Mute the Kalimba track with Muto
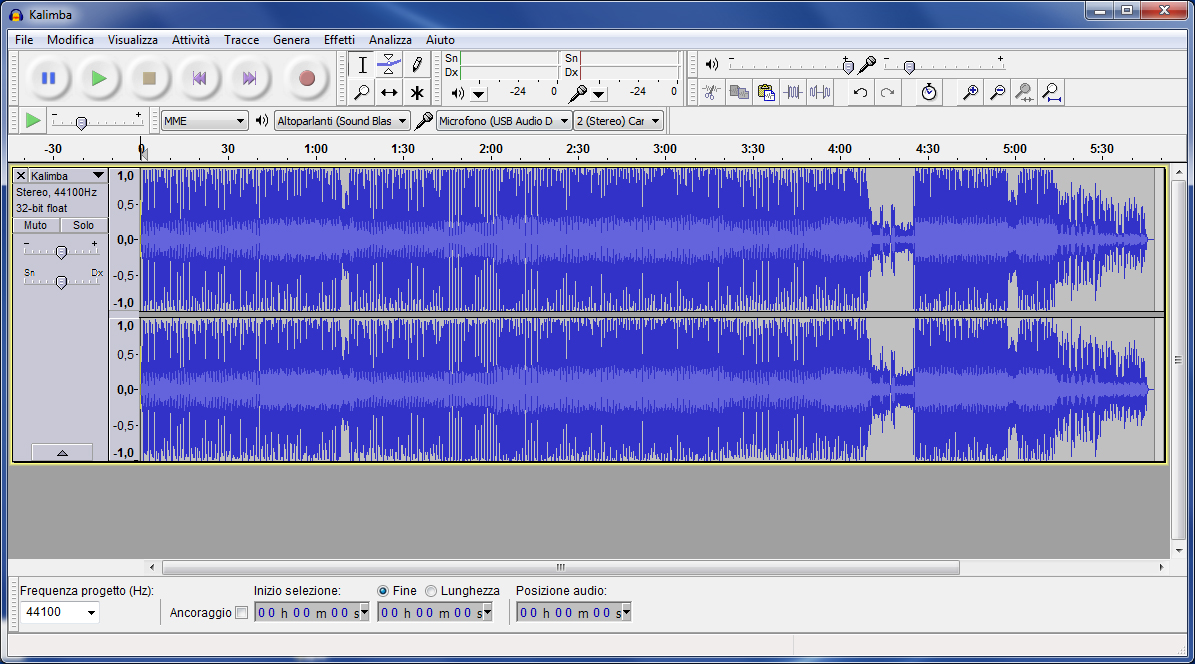1195x664 pixels. point(36,226)
